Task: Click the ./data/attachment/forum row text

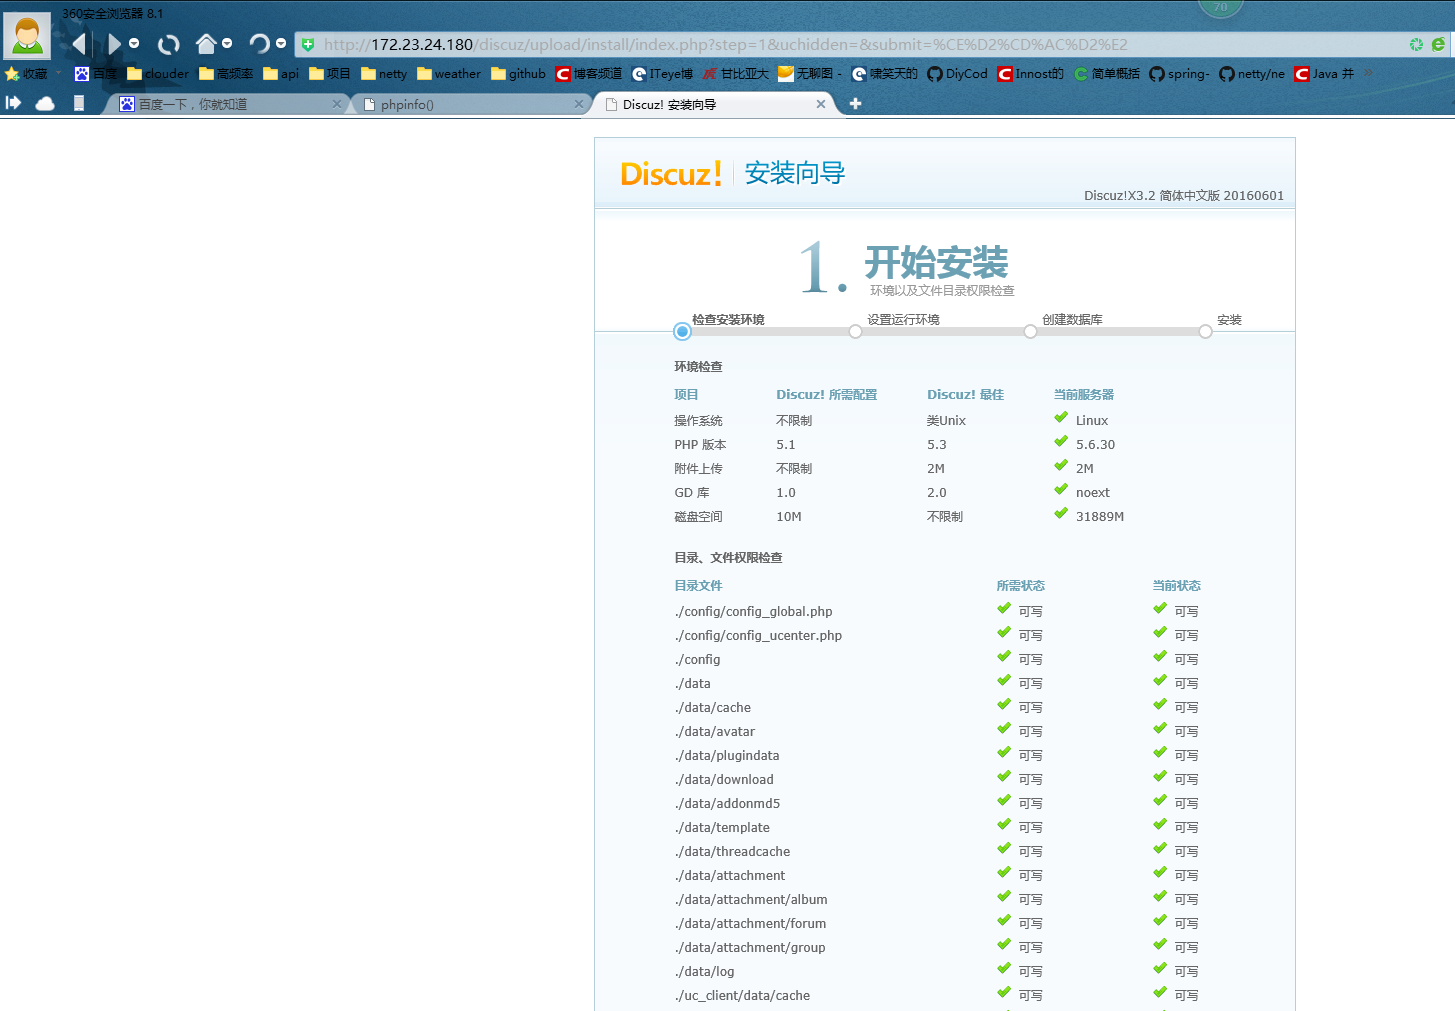Action: click(750, 923)
